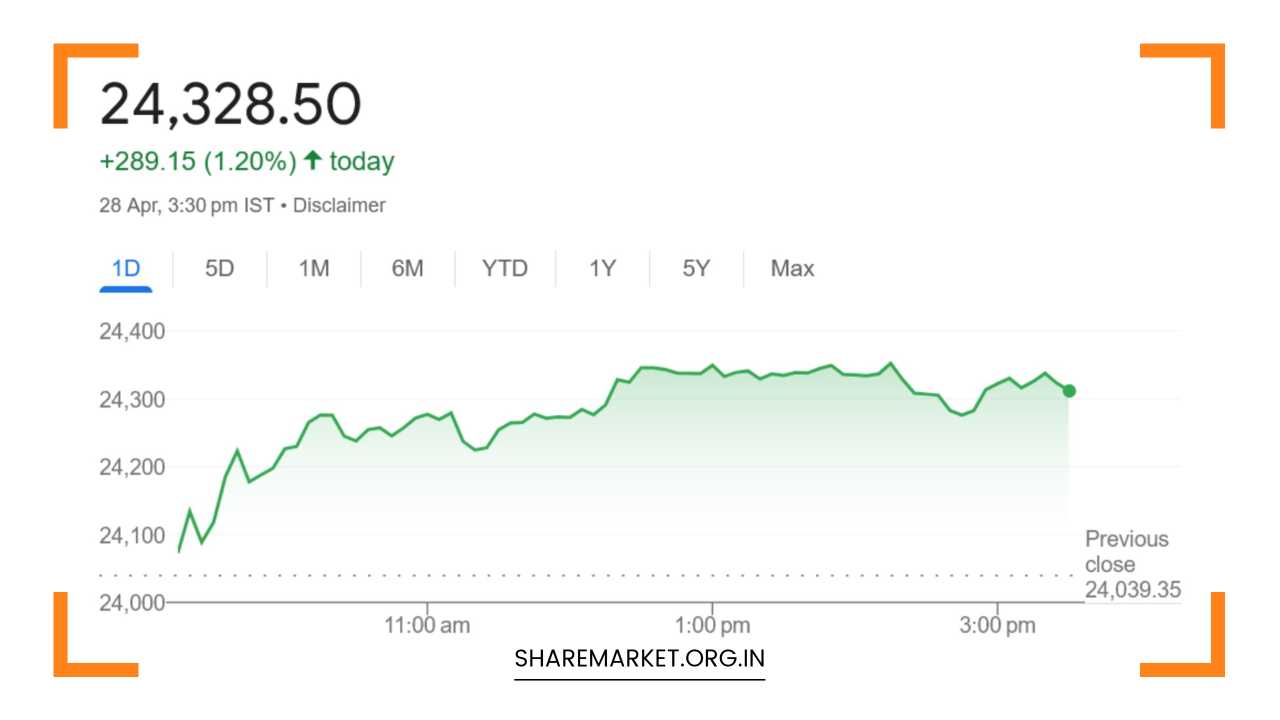The width and height of the screenshot is (1280, 720).
Task: Click the +289.15 (1.20%) change text
Action: point(198,161)
